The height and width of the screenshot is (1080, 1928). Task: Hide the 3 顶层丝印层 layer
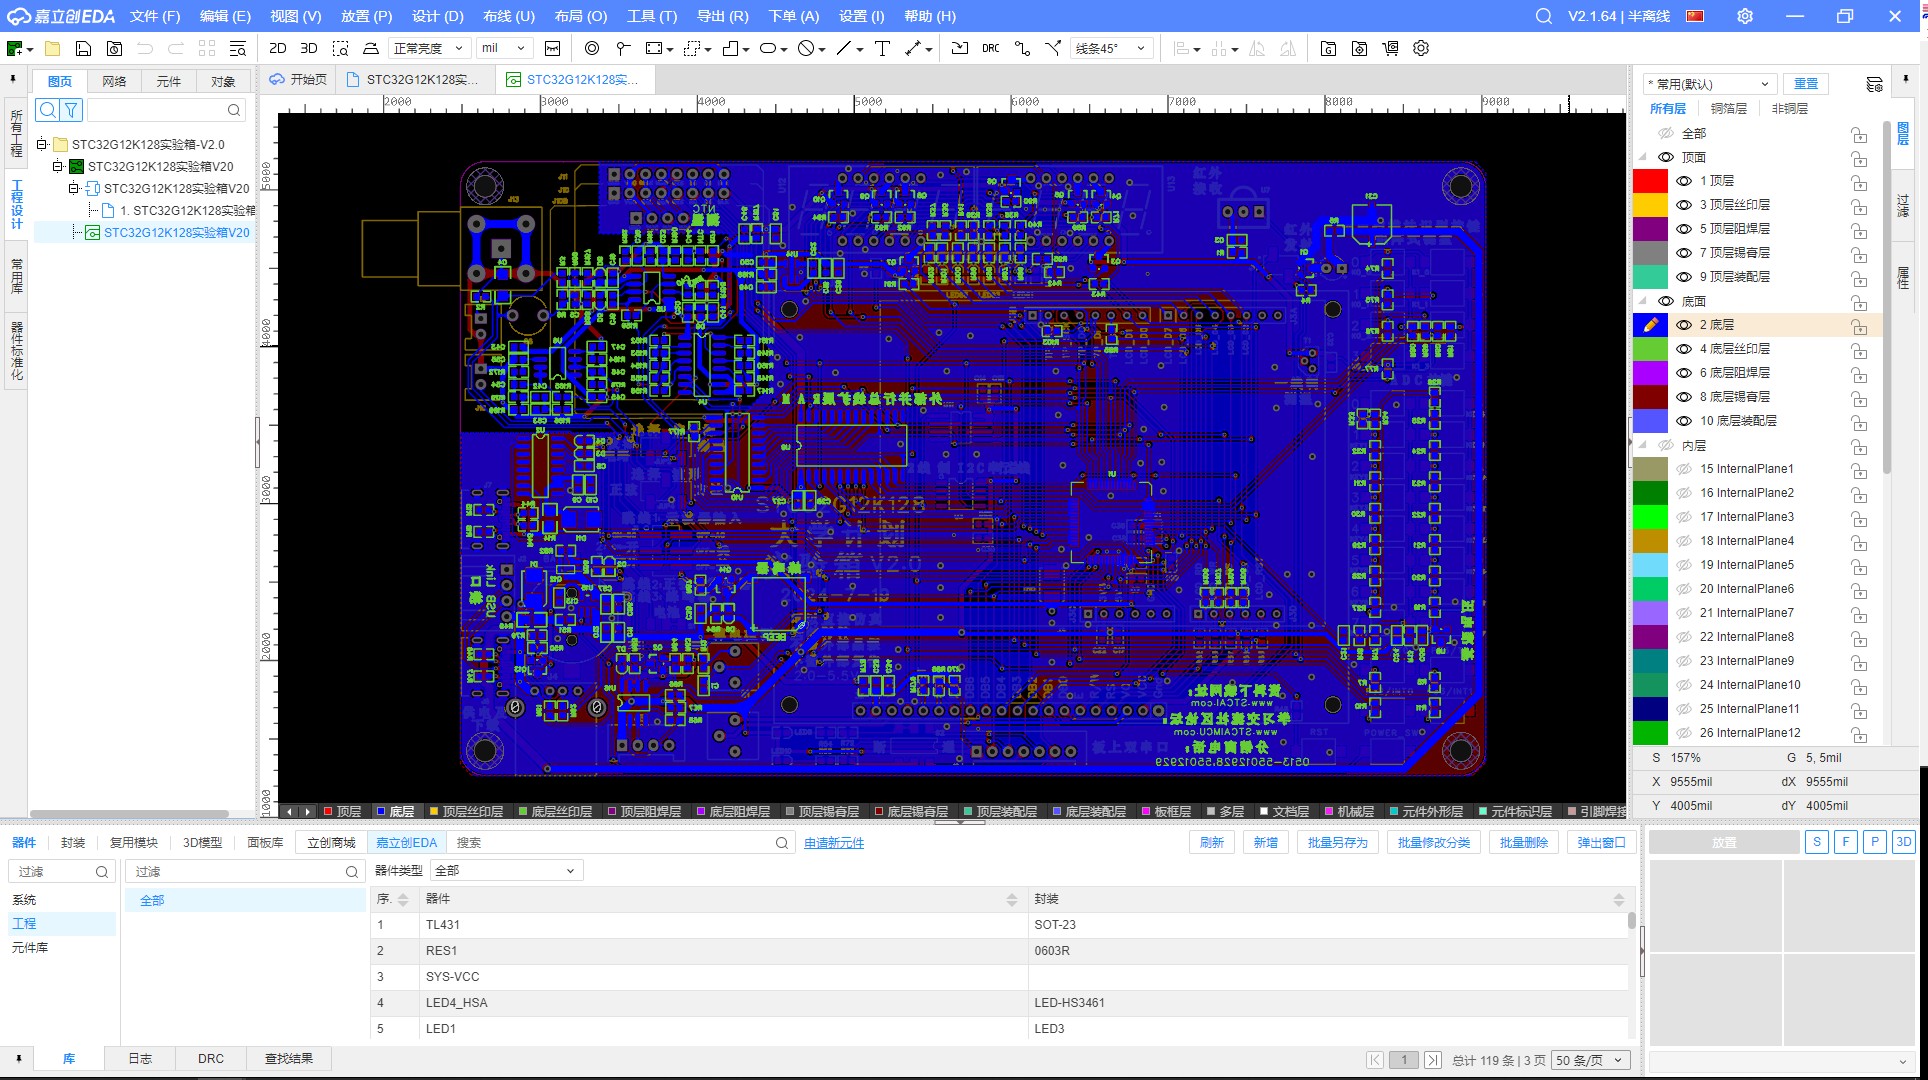point(1684,205)
